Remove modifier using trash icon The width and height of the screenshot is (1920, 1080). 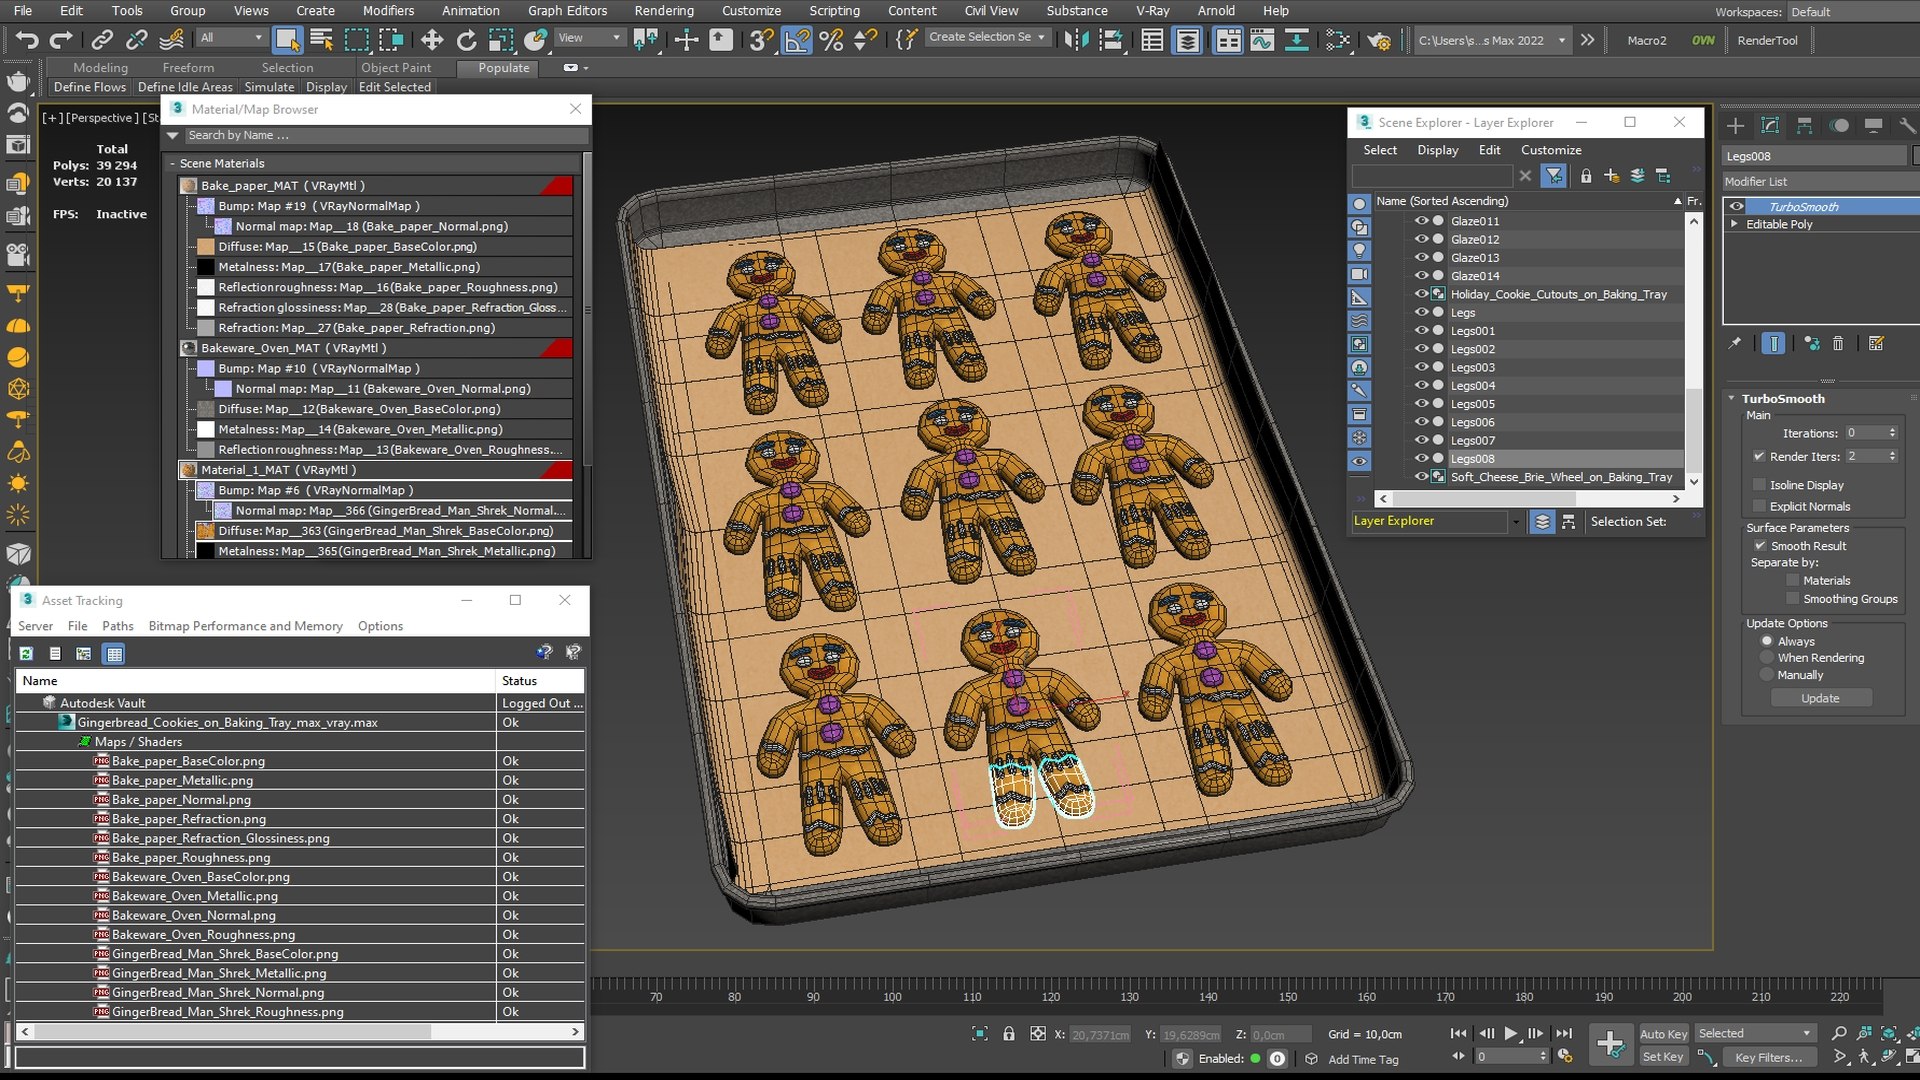click(1838, 343)
